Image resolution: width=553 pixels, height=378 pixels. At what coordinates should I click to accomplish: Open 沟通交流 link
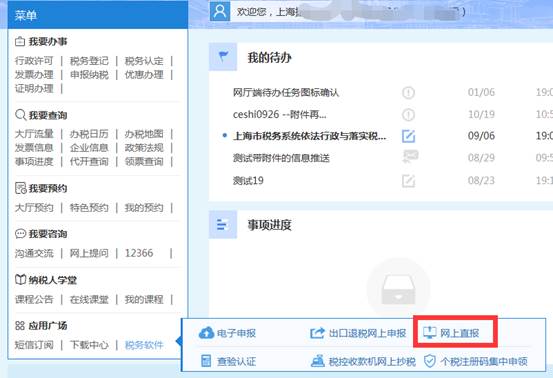click(34, 253)
